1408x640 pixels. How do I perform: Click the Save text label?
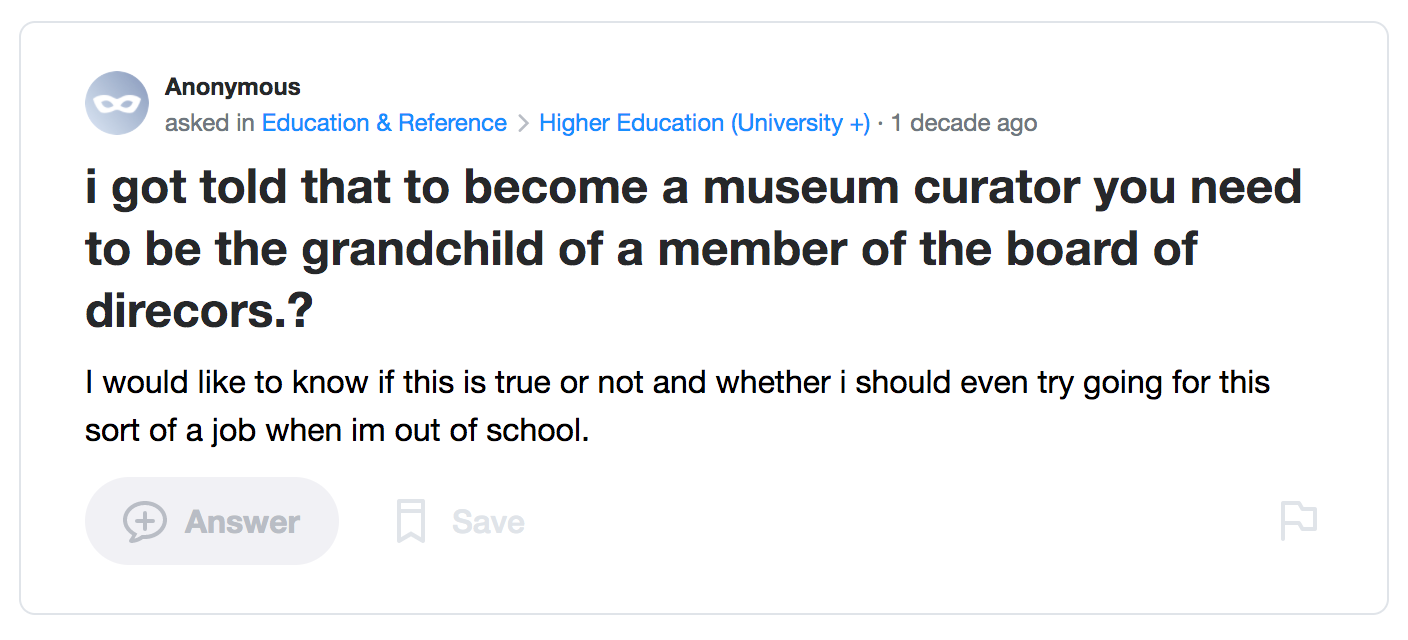click(x=488, y=522)
